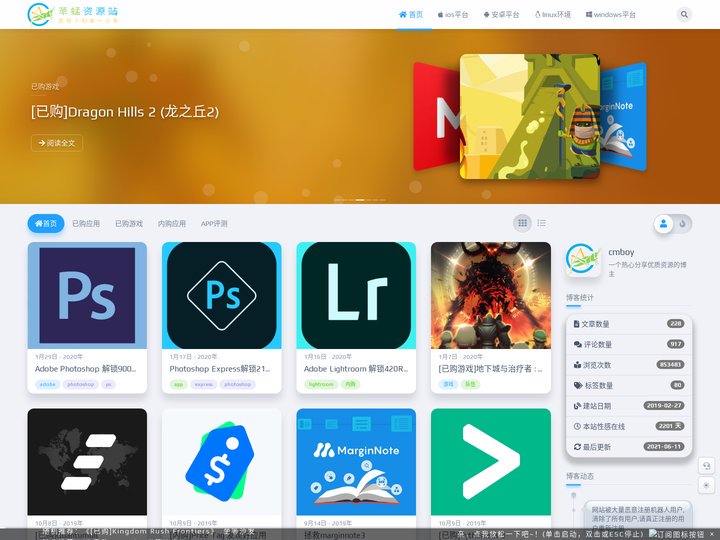
Task: Click the 最后更新 stats row
Action: click(629, 447)
